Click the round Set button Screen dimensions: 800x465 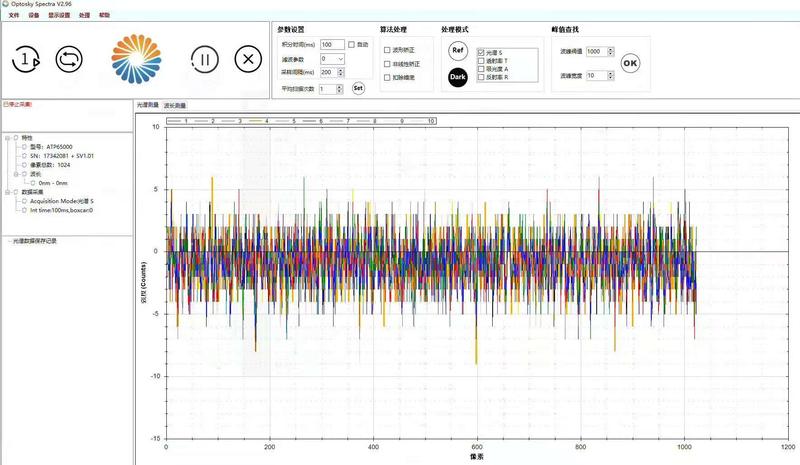(x=358, y=88)
